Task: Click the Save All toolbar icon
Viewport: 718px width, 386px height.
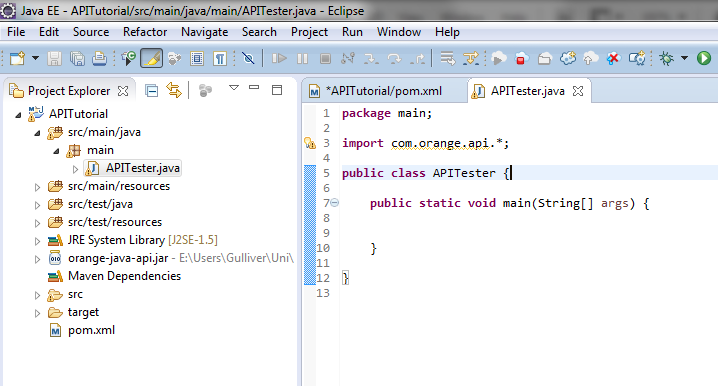Action: (x=77, y=58)
